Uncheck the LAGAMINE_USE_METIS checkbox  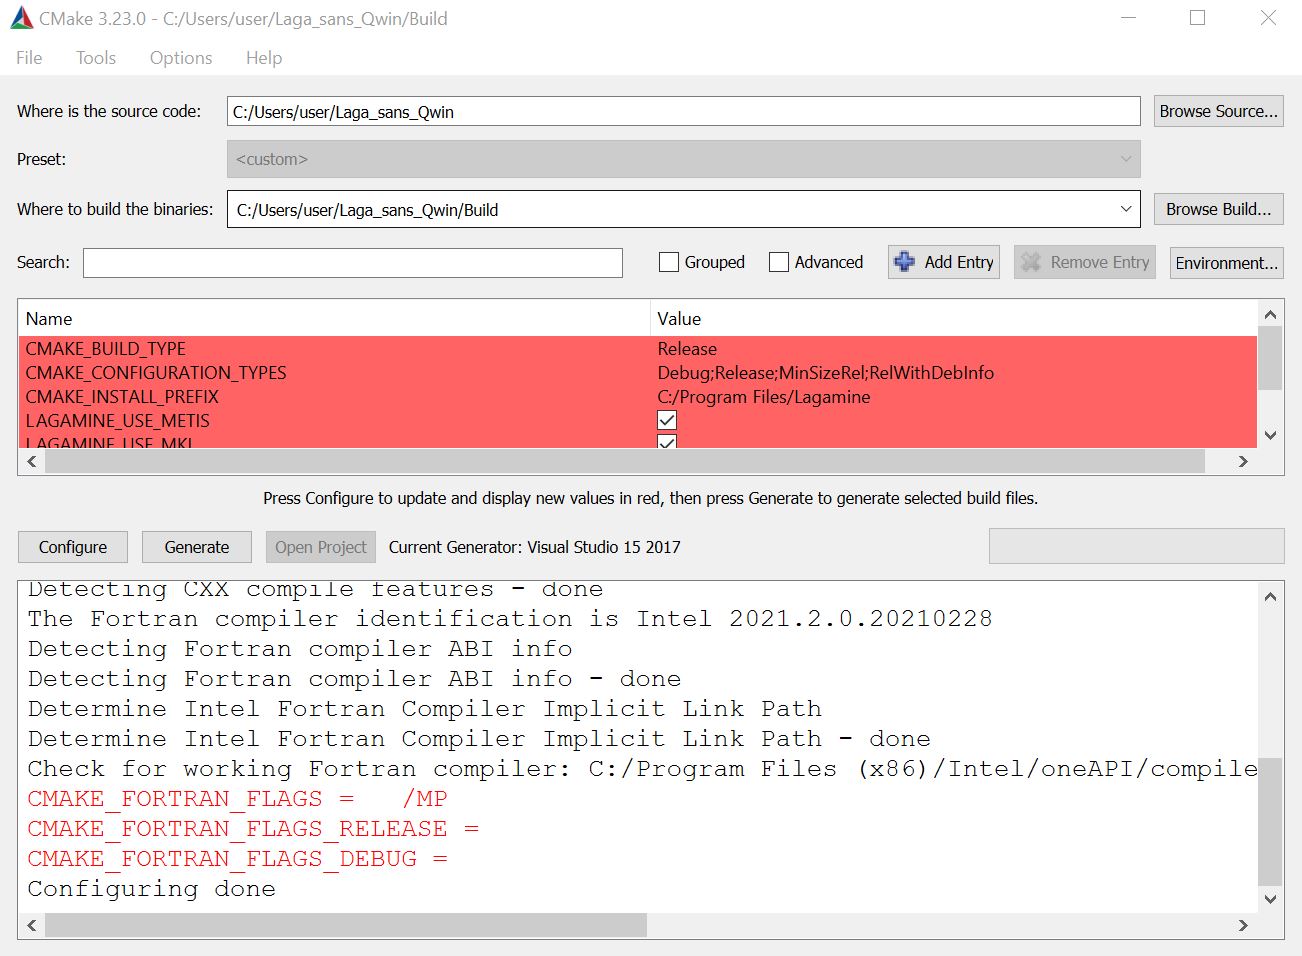667,421
